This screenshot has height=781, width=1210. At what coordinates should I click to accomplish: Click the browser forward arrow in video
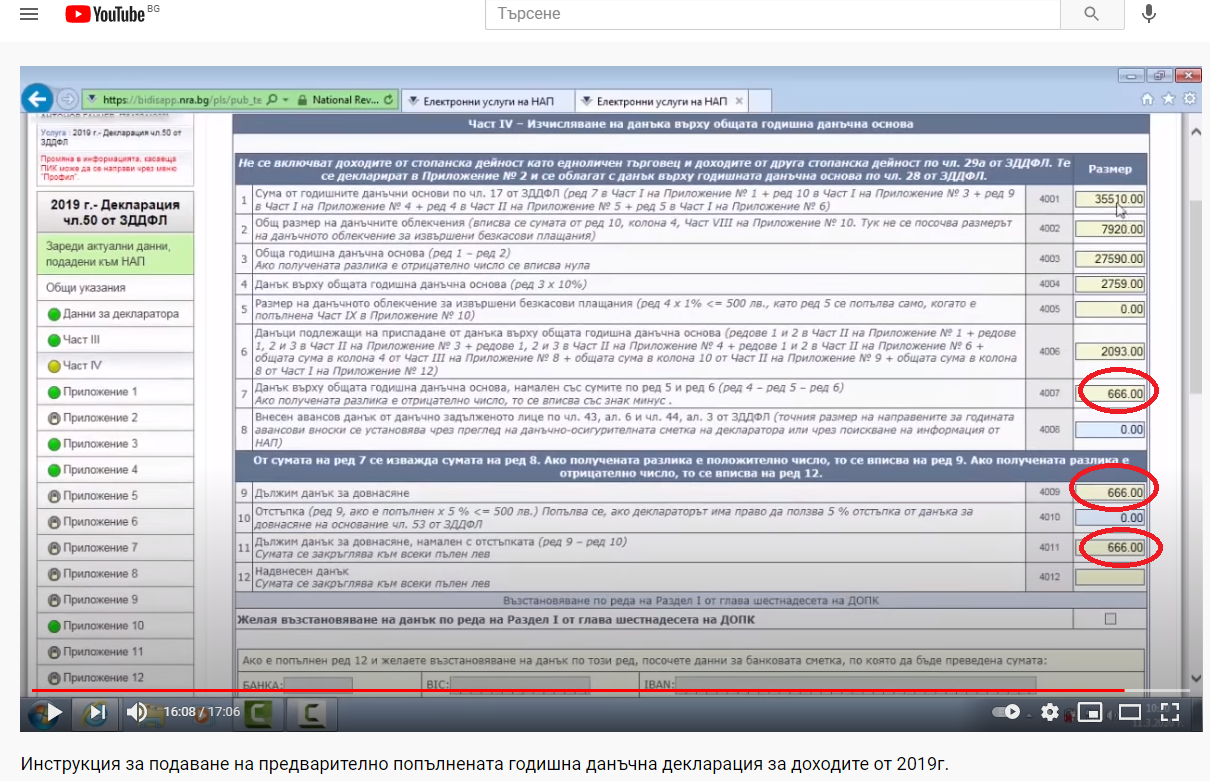click(67, 99)
